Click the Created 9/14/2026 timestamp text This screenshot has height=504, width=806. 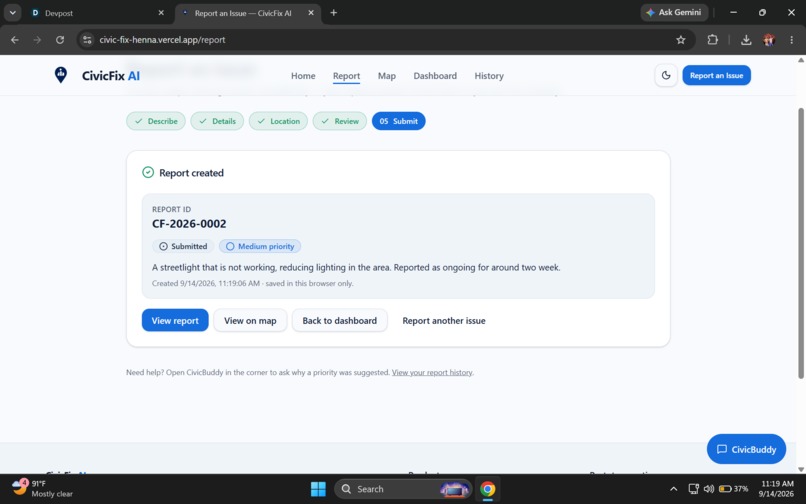[x=252, y=283]
